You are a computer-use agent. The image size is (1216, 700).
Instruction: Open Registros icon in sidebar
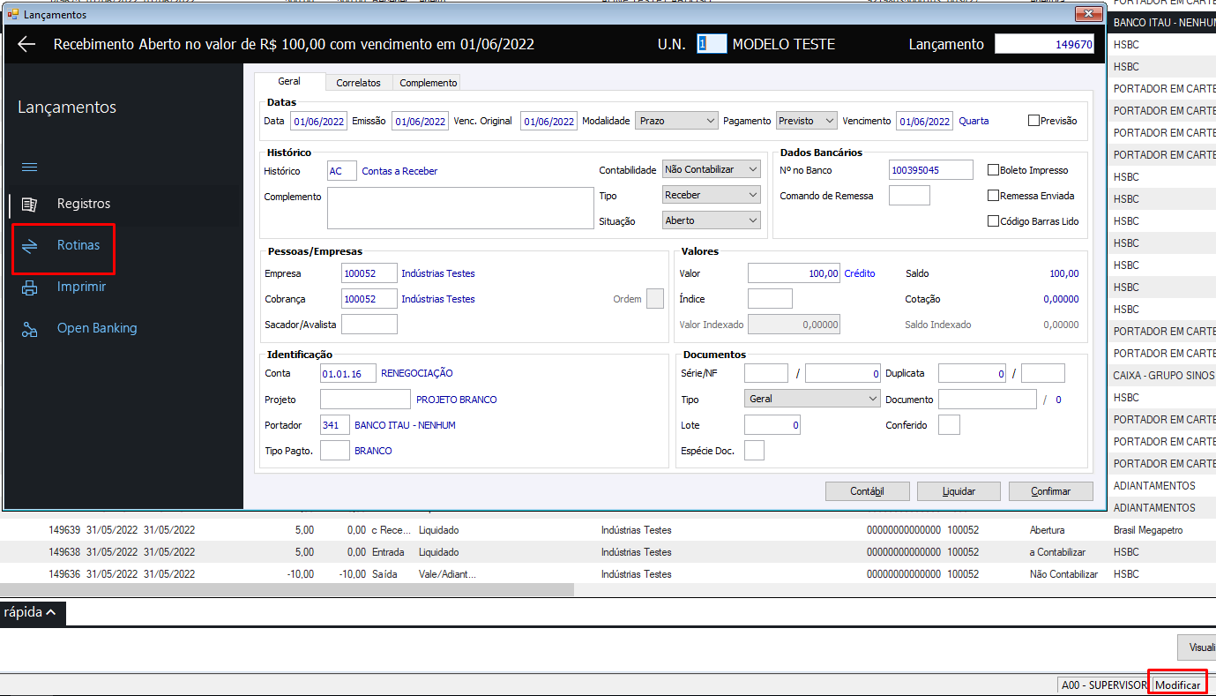[x=29, y=204]
